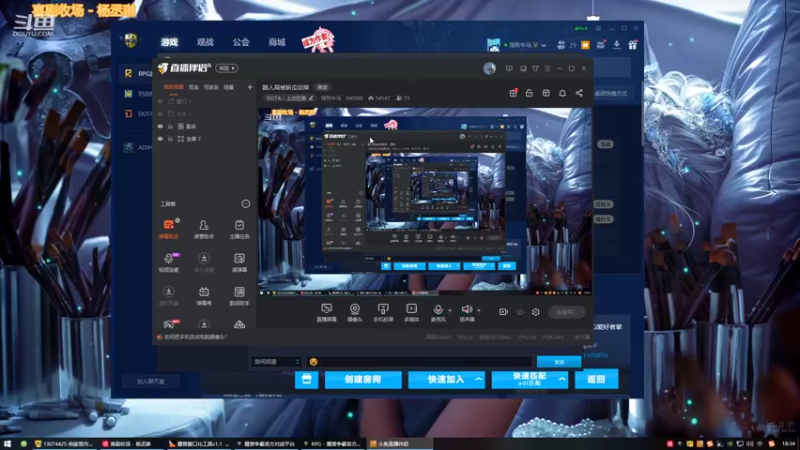This screenshot has height=450, width=800.
Task: Open the emoji picker in chat input
Action: tap(313, 362)
